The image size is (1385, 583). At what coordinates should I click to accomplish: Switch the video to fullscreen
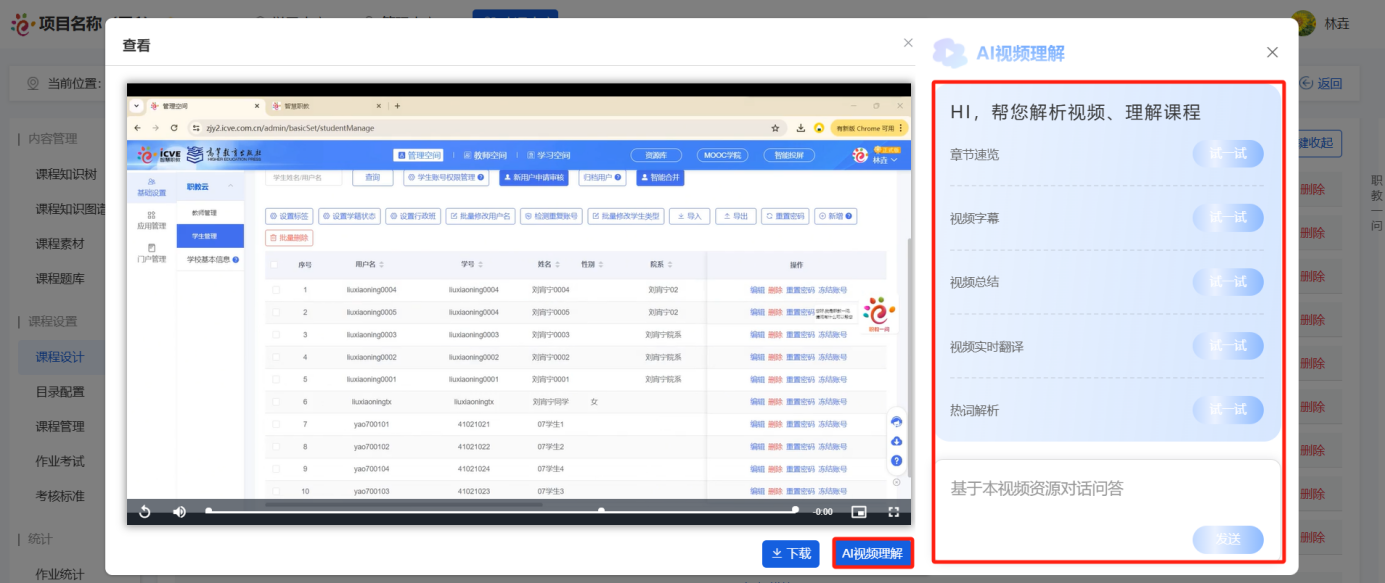(894, 512)
